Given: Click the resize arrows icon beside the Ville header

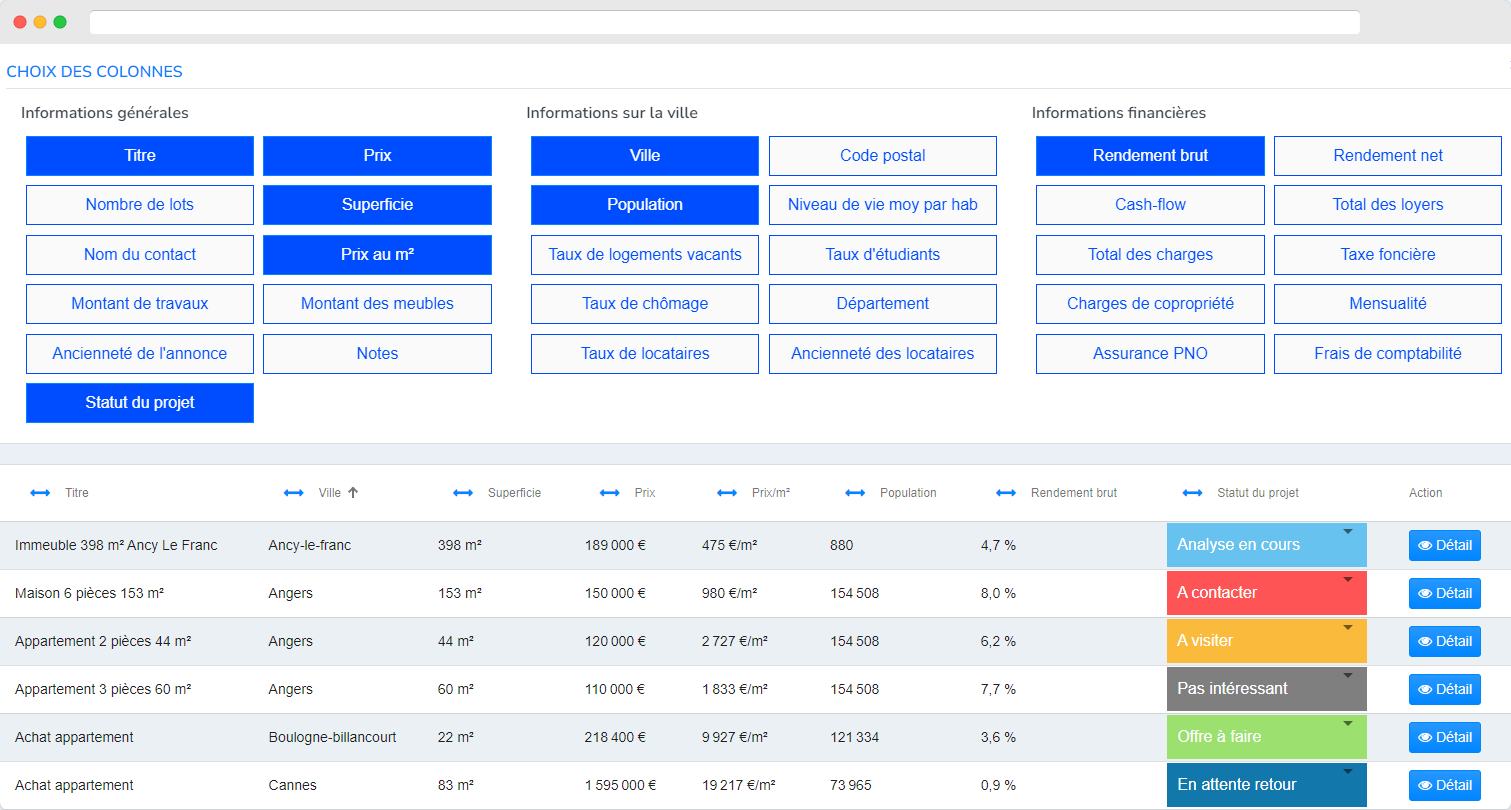Looking at the screenshot, I should click(x=293, y=492).
